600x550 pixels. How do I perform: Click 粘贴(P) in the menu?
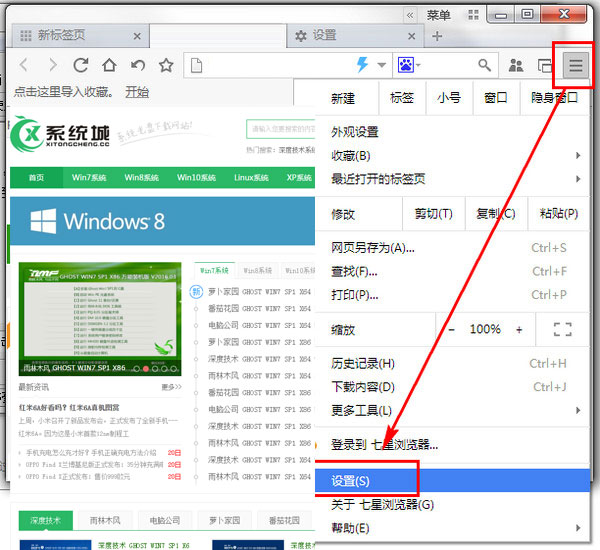click(x=559, y=214)
